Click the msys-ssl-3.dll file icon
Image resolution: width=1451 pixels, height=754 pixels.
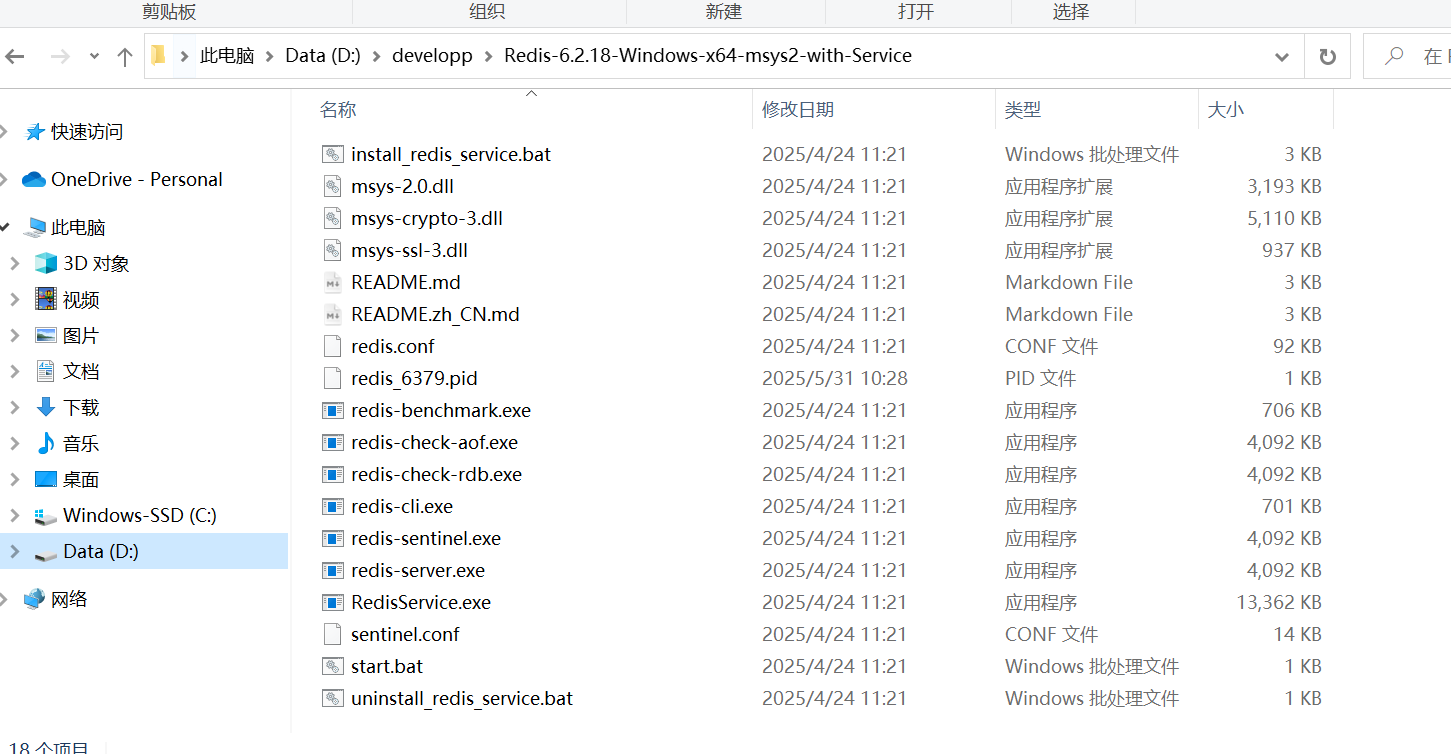pyautogui.click(x=332, y=250)
